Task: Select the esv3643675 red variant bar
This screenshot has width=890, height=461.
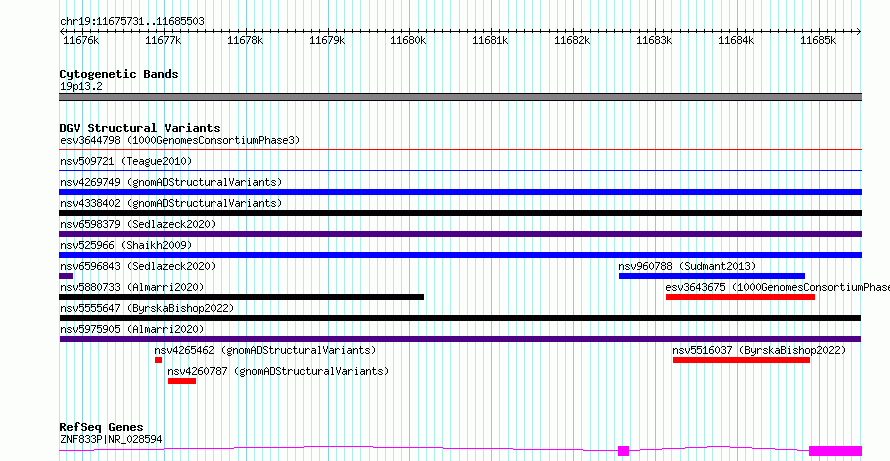Action: [x=740, y=297]
